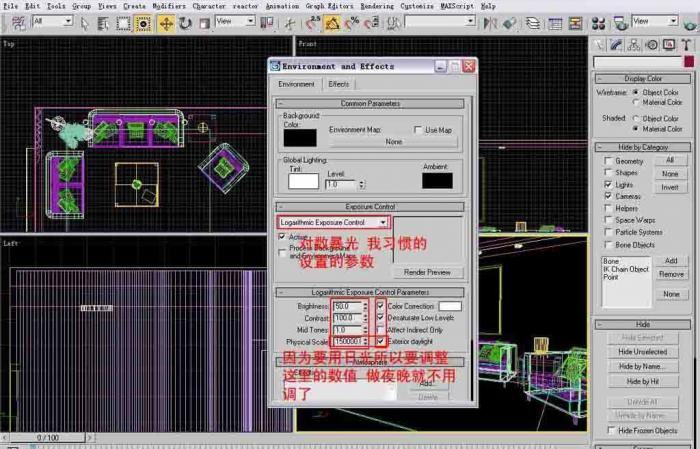Toggle the Active exposure control checkbox
This screenshot has width=700, height=449.
(282, 237)
